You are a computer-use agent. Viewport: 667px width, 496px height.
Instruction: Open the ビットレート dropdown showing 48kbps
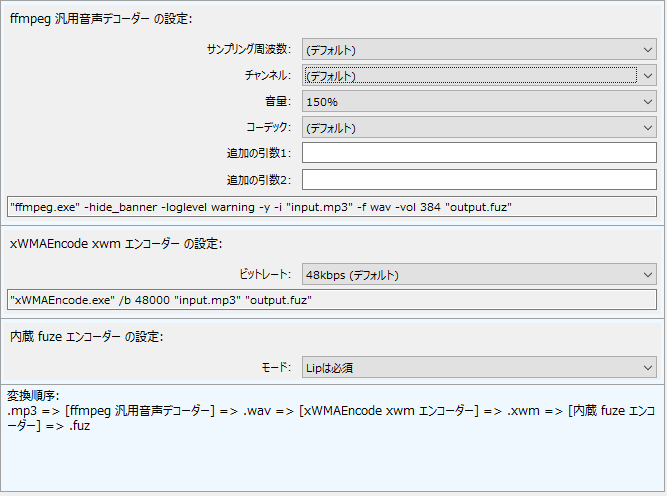pos(479,275)
